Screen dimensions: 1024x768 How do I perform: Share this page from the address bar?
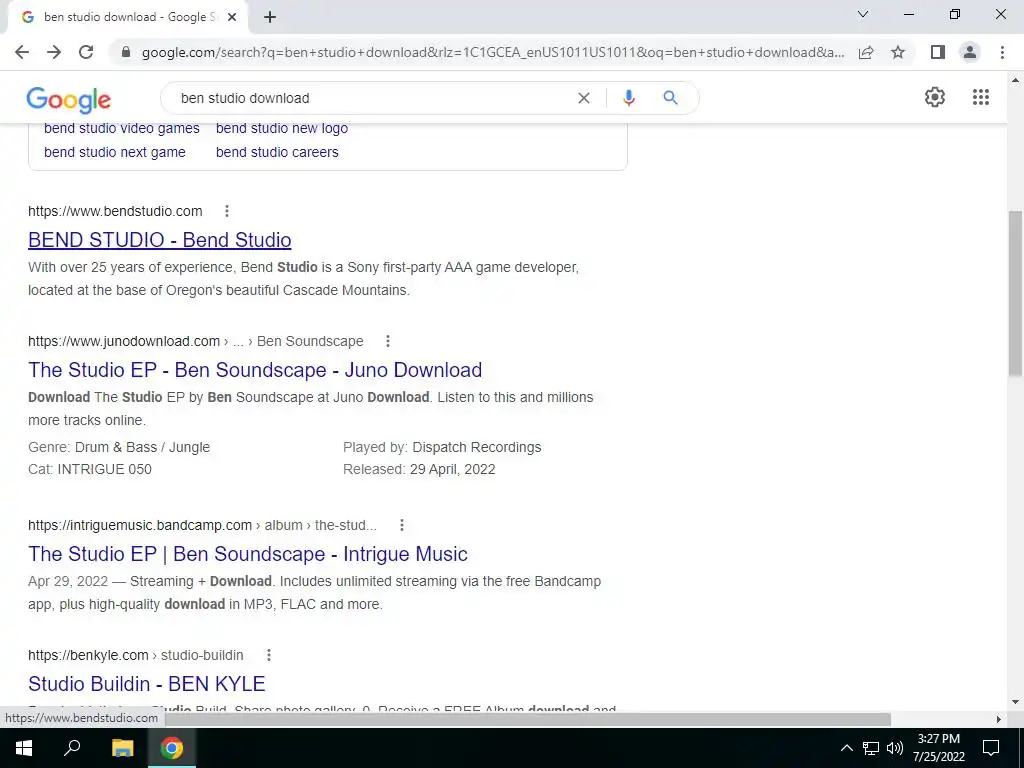pos(866,52)
